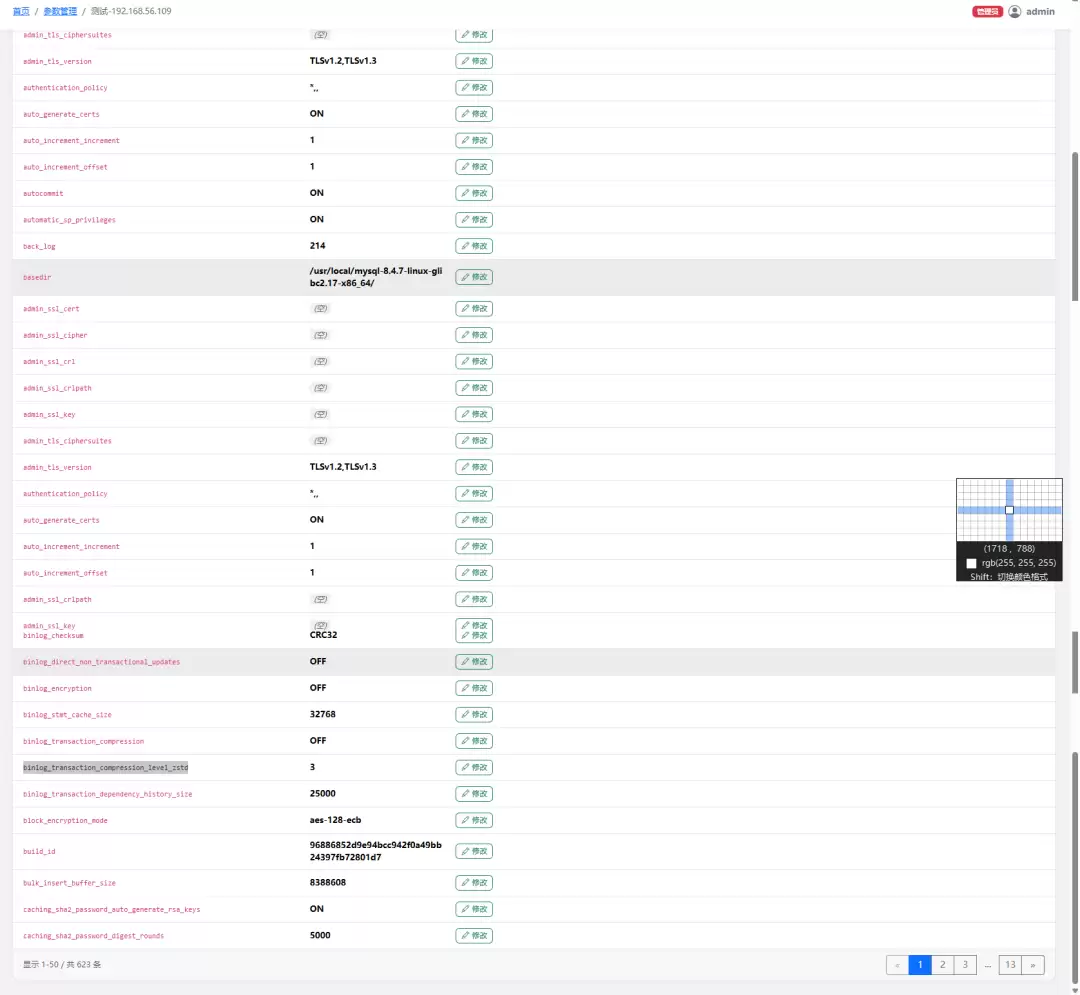
Task: Click the bulk_insert_buffer_size parameter name
Action: (x=70, y=883)
